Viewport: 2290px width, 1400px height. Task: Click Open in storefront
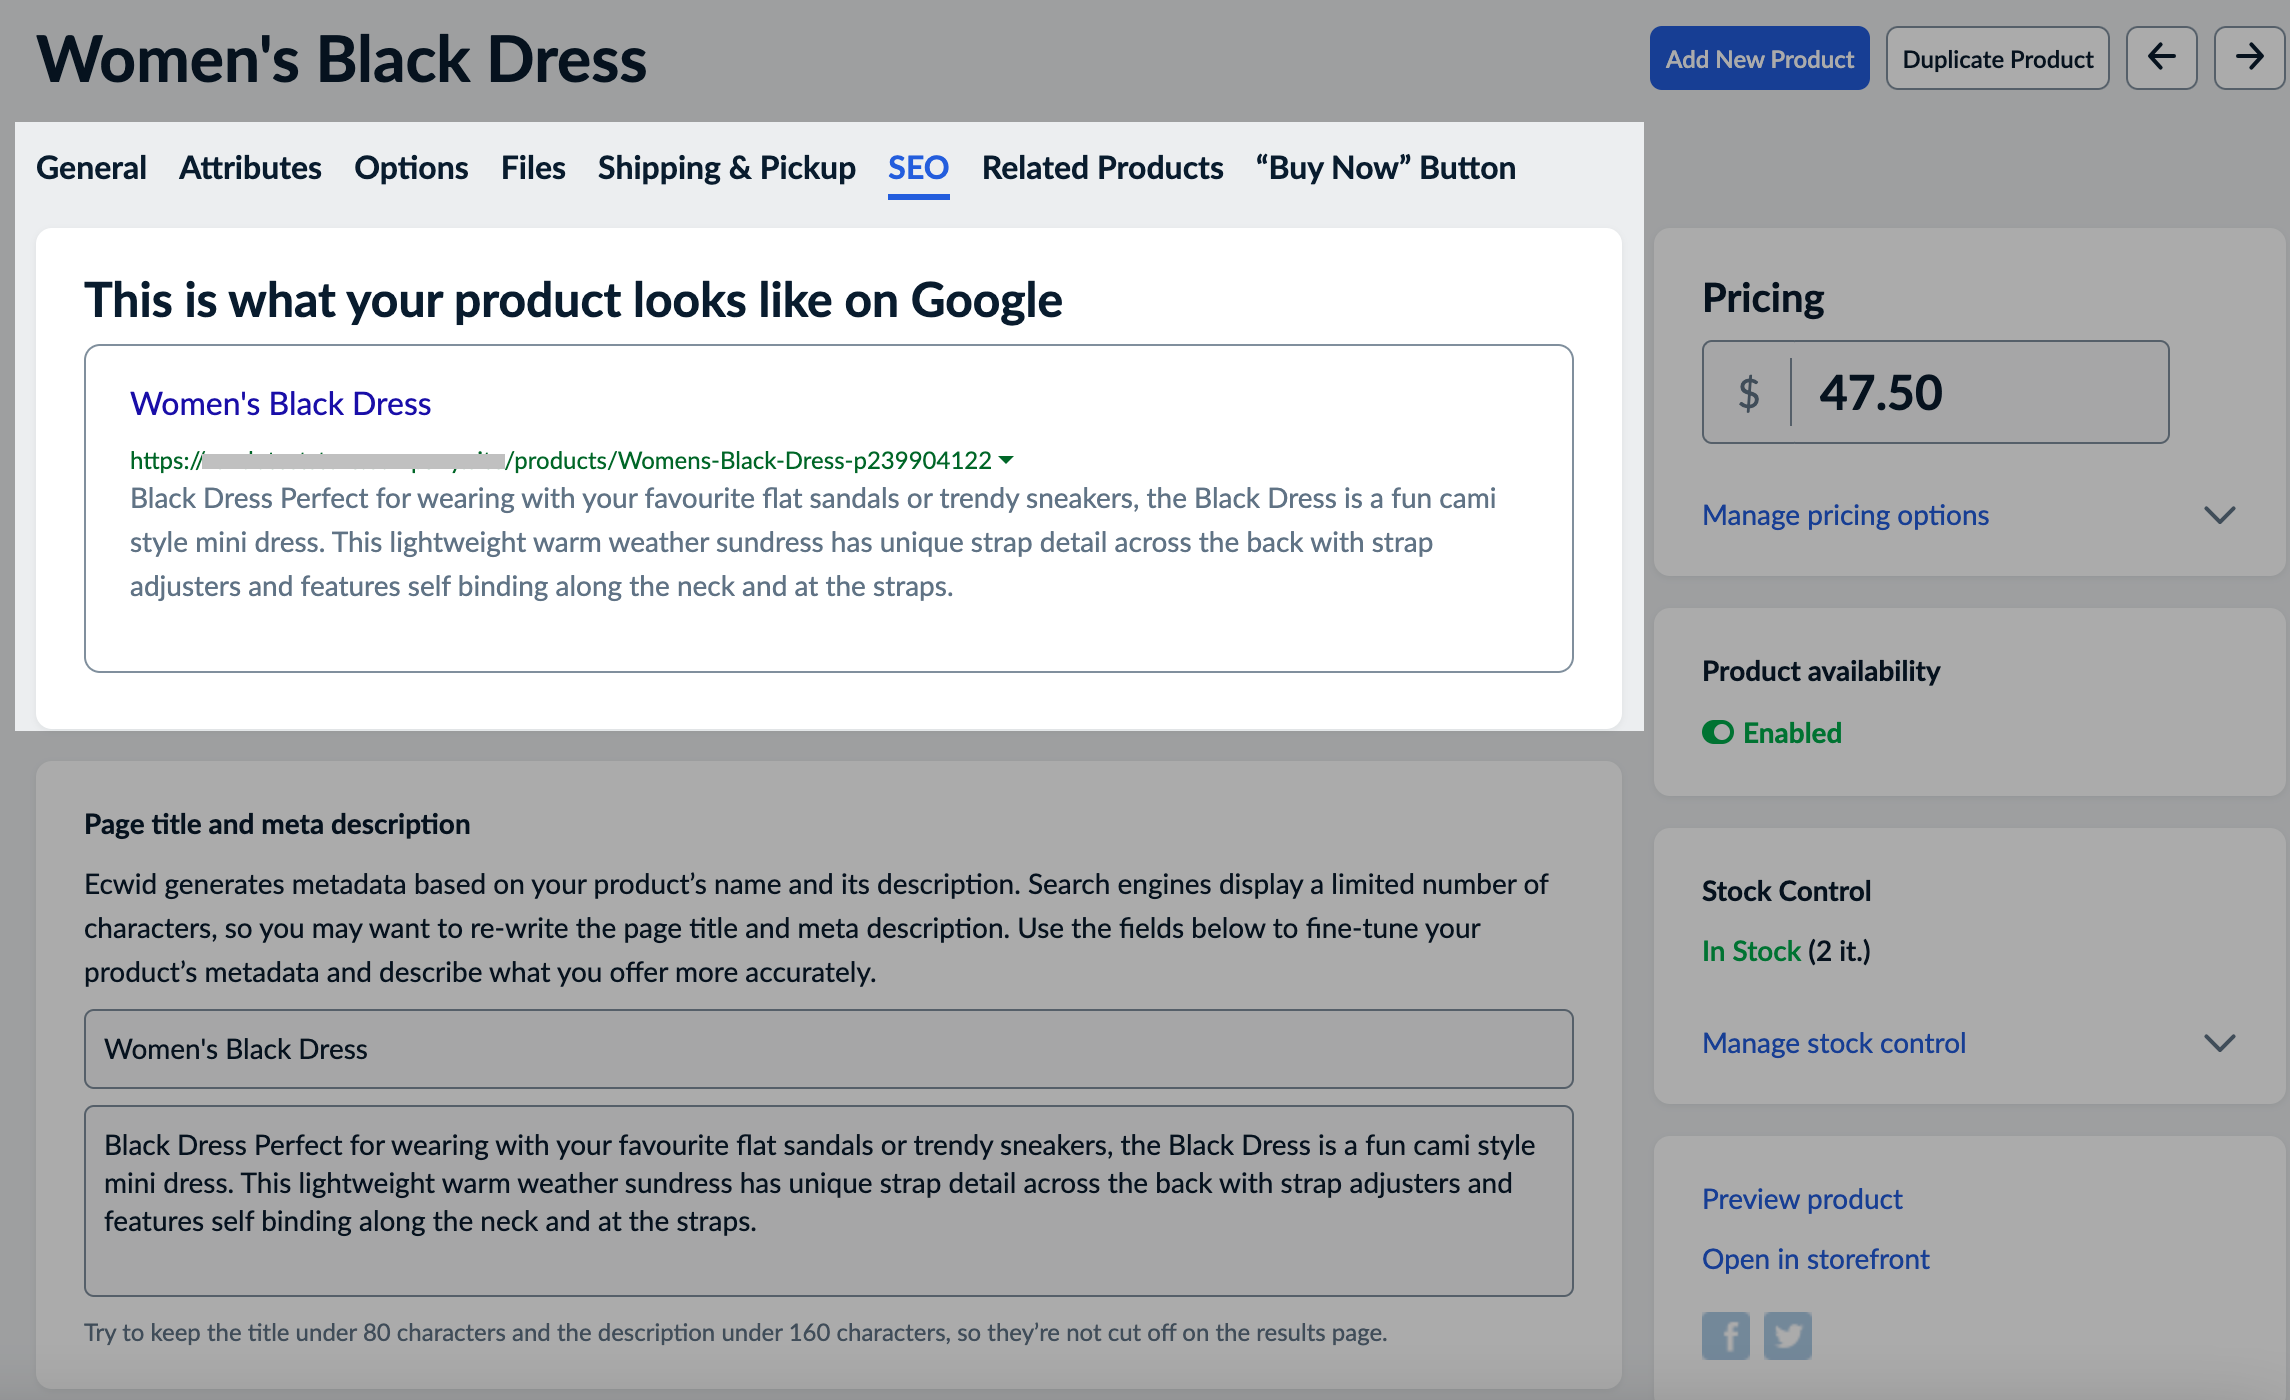(1815, 1258)
